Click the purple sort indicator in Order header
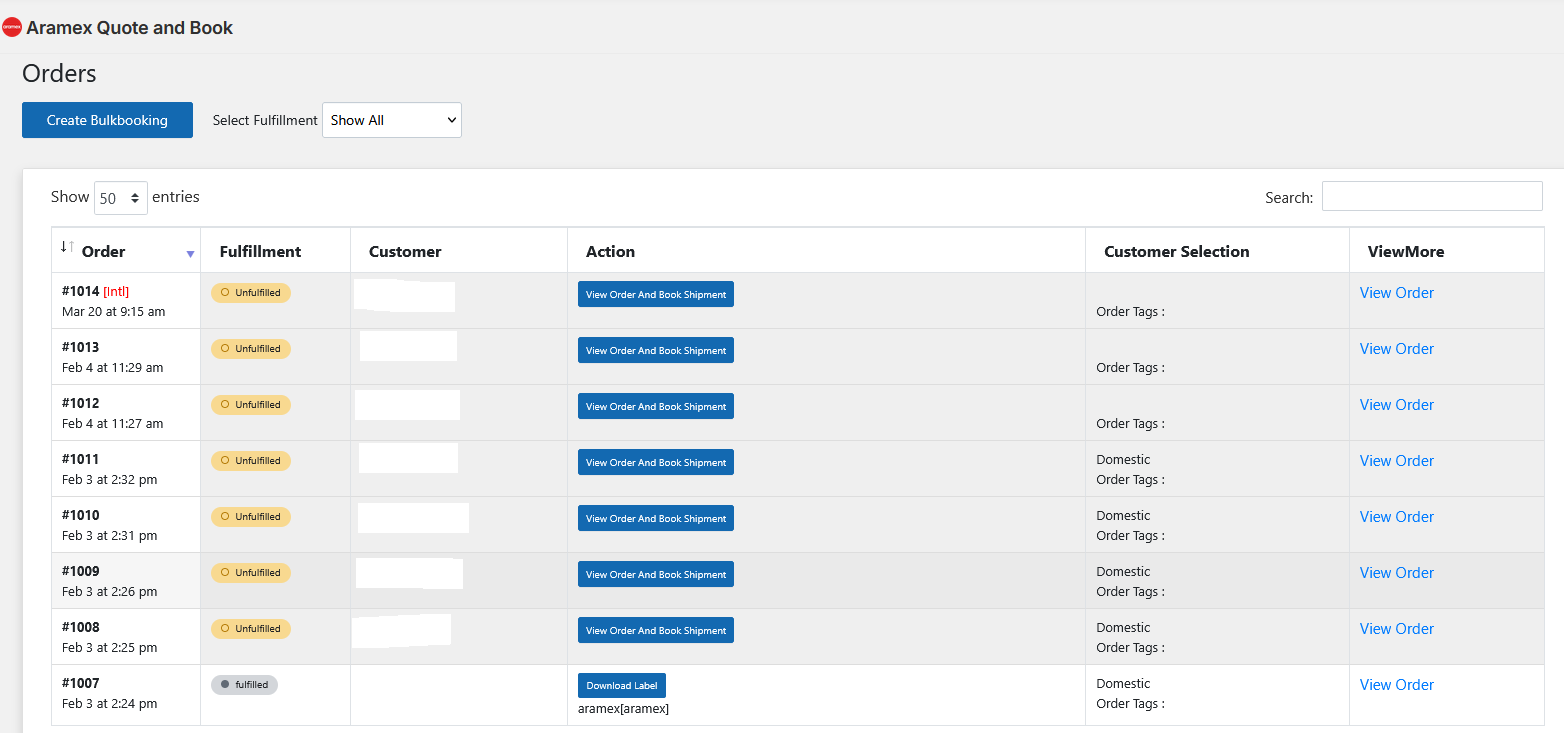 [190, 254]
